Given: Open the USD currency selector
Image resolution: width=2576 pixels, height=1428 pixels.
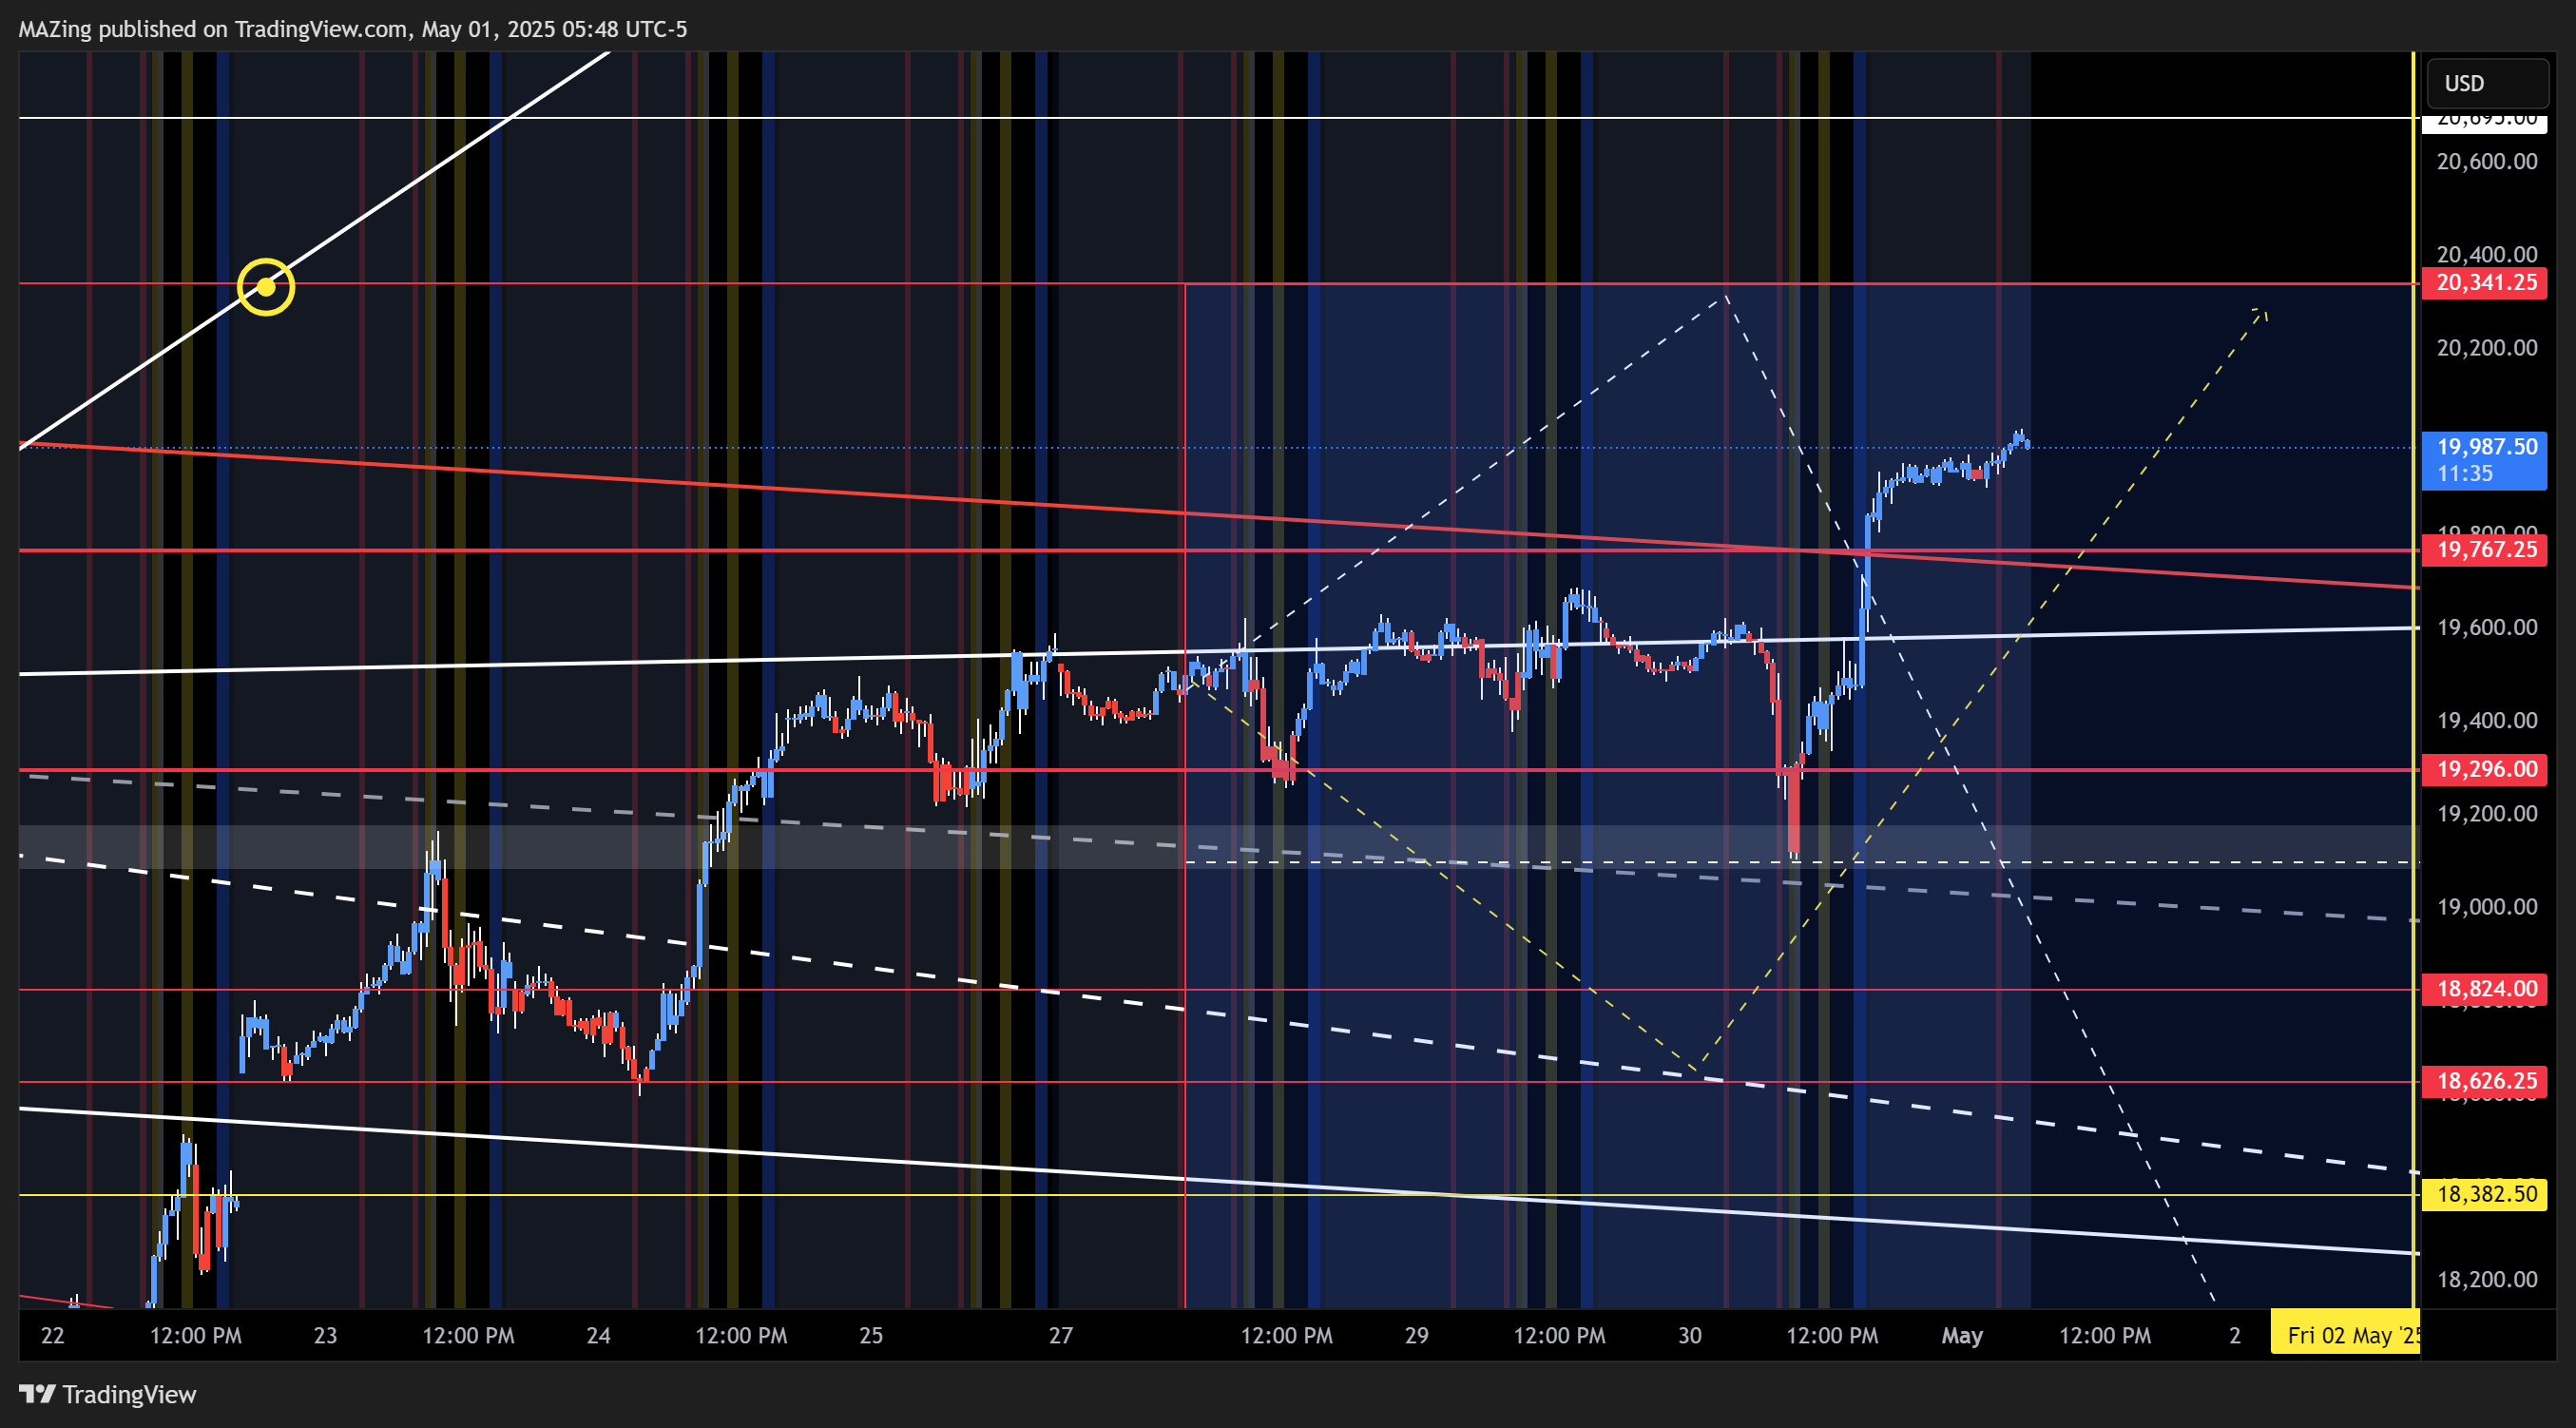Looking at the screenshot, I should (2488, 83).
